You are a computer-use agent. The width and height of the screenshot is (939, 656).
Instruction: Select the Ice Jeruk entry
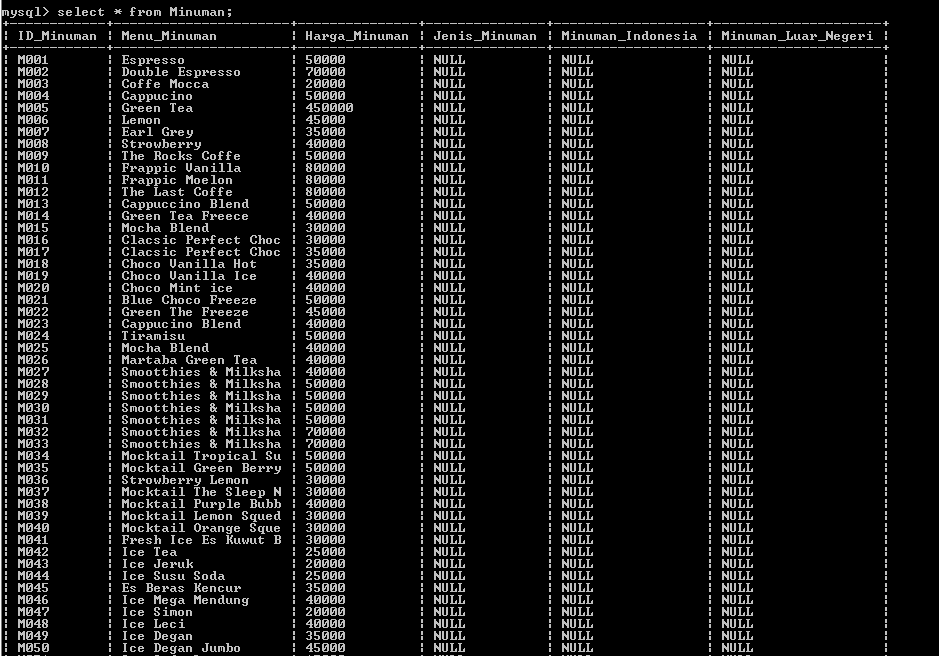pos(157,564)
